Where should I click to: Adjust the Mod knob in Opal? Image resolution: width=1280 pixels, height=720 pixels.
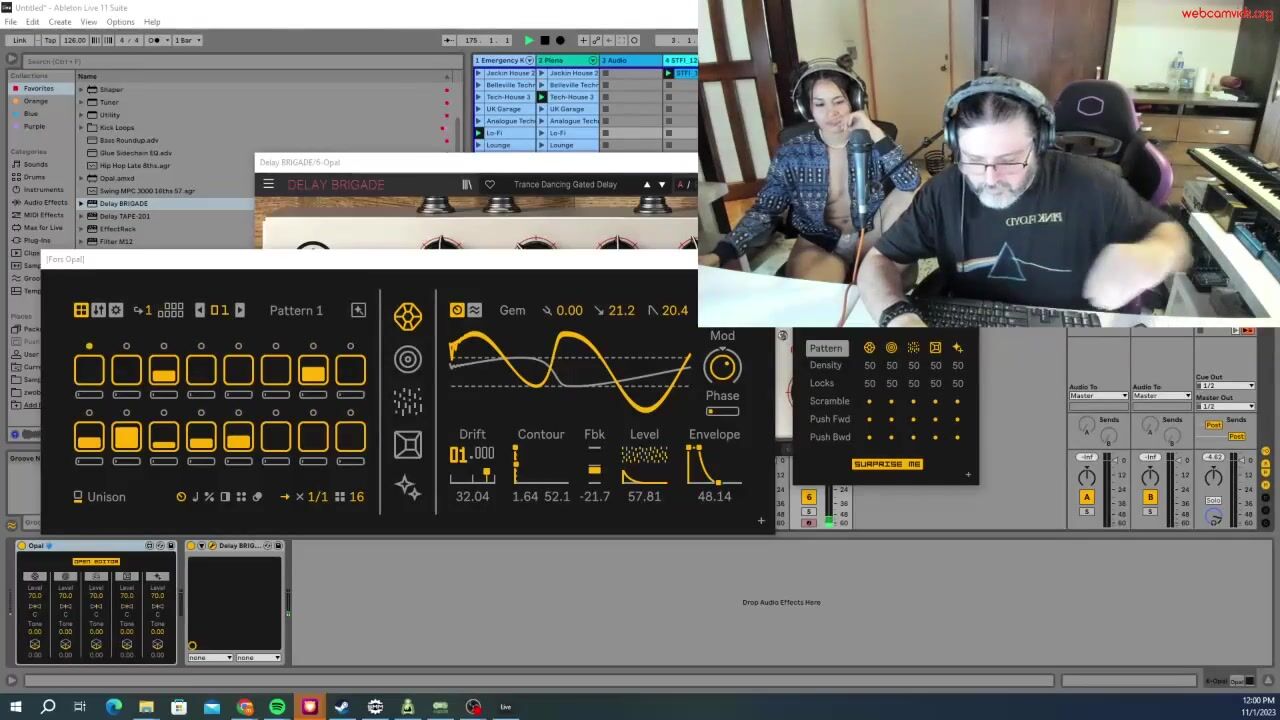coord(722,367)
